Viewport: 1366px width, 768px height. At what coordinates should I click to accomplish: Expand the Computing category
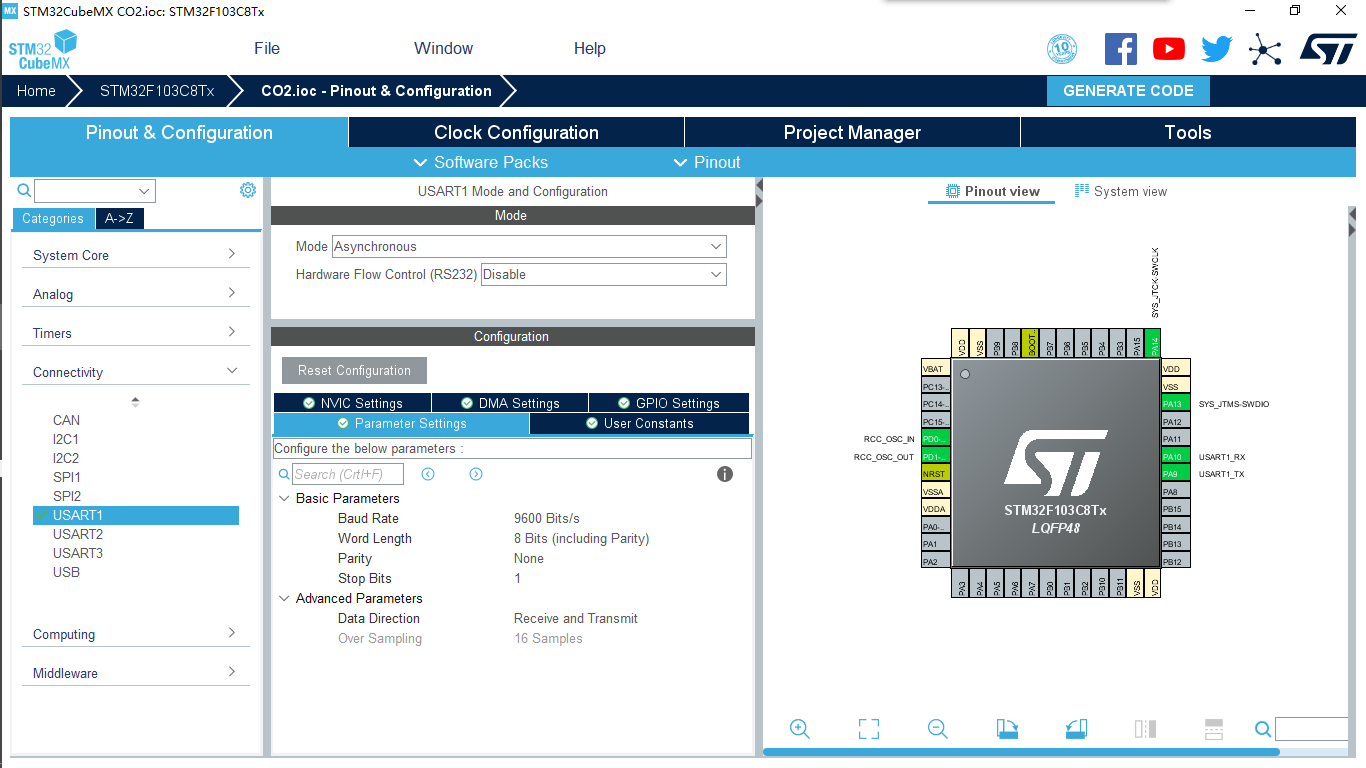(135, 634)
